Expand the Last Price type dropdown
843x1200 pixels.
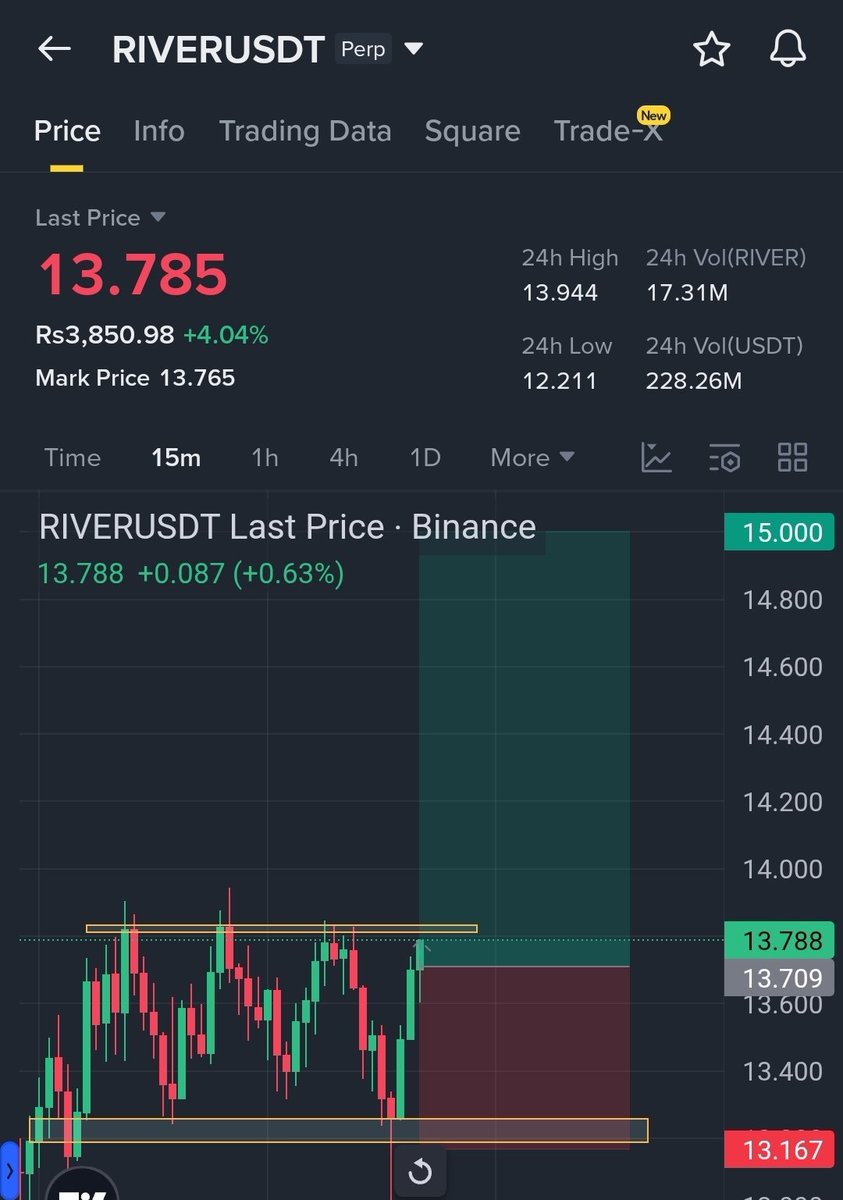(x=158, y=217)
